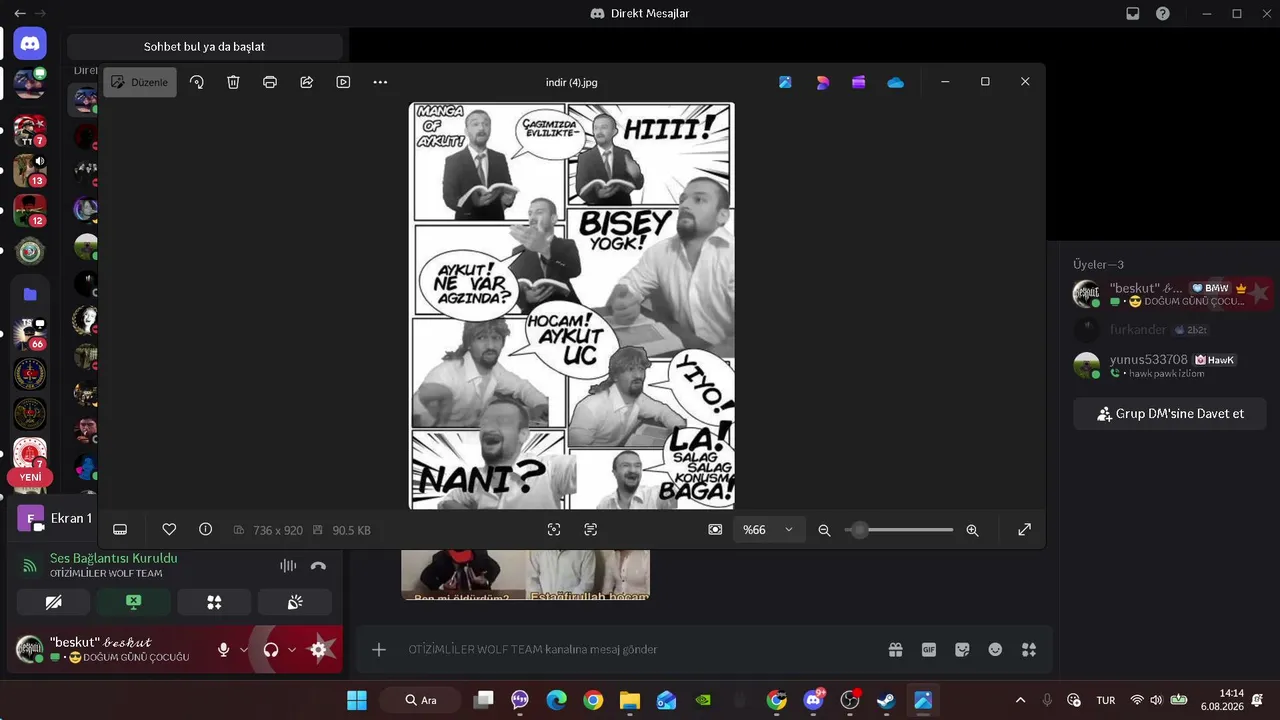Viewport: 1280px width, 720px height.
Task: Extract text from image icon
Action: click(591, 530)
